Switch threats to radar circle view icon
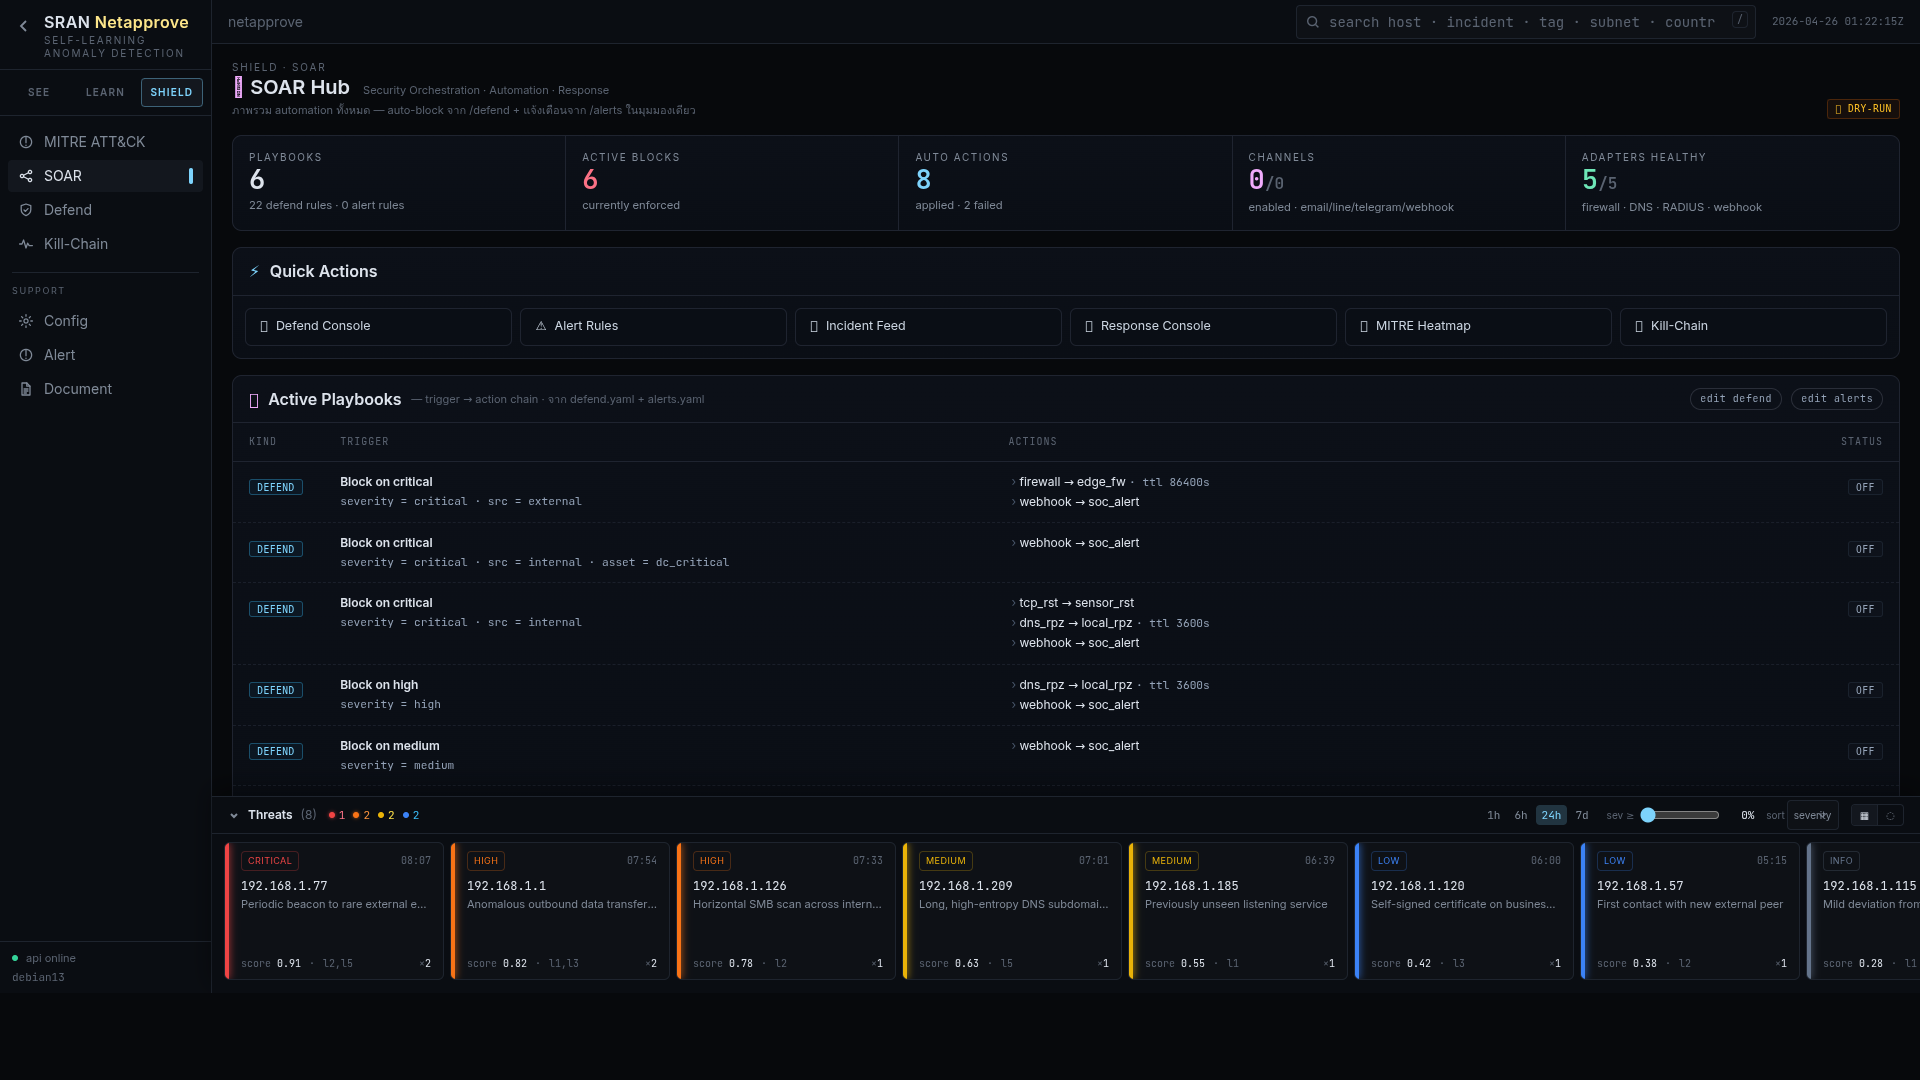 (x=1890, y=816)
